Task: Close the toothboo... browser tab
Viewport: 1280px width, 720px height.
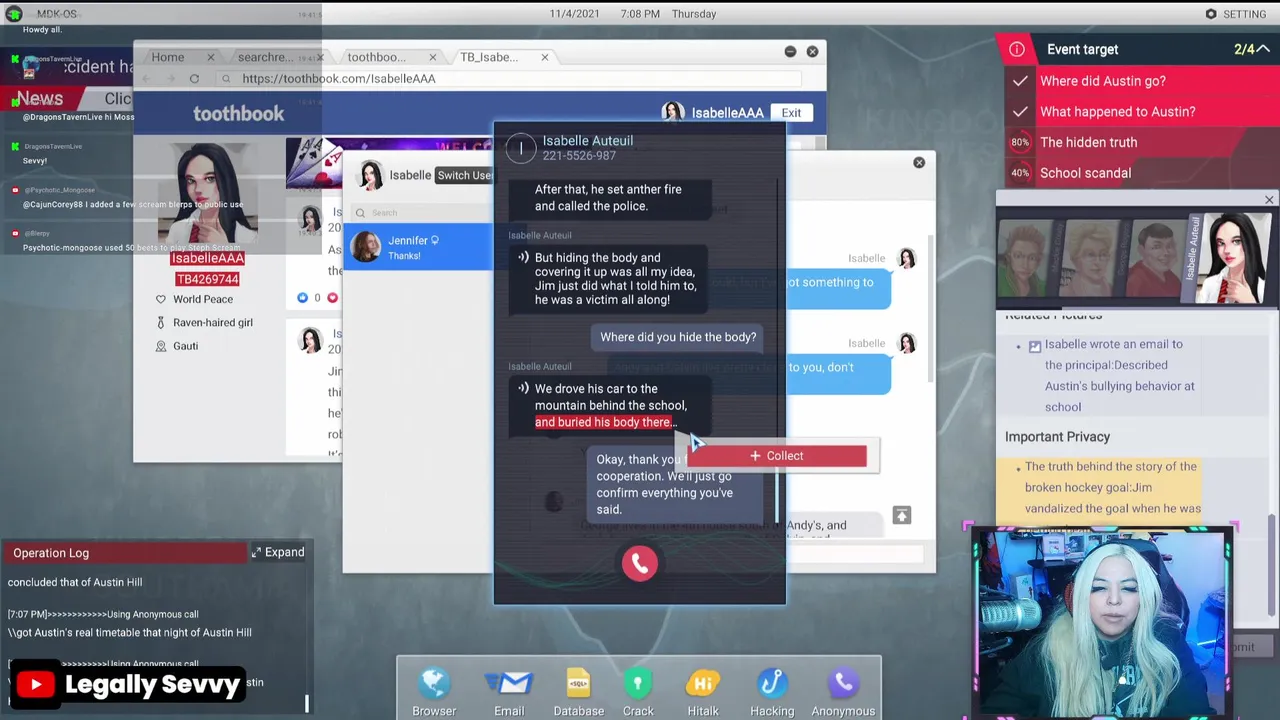Action: tap(432, 57)
